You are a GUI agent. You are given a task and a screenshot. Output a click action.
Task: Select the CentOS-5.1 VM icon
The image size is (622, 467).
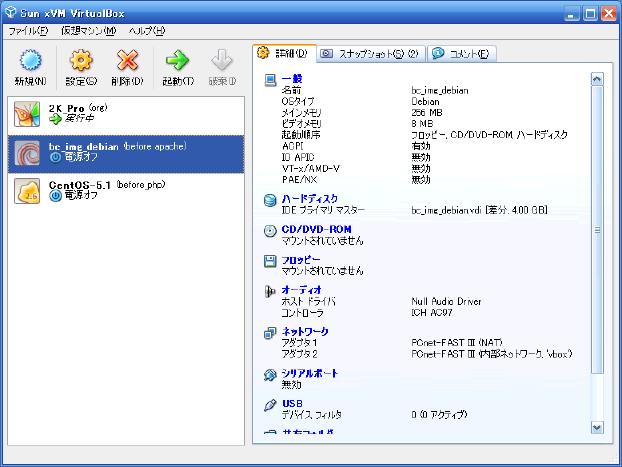[27, 191]
